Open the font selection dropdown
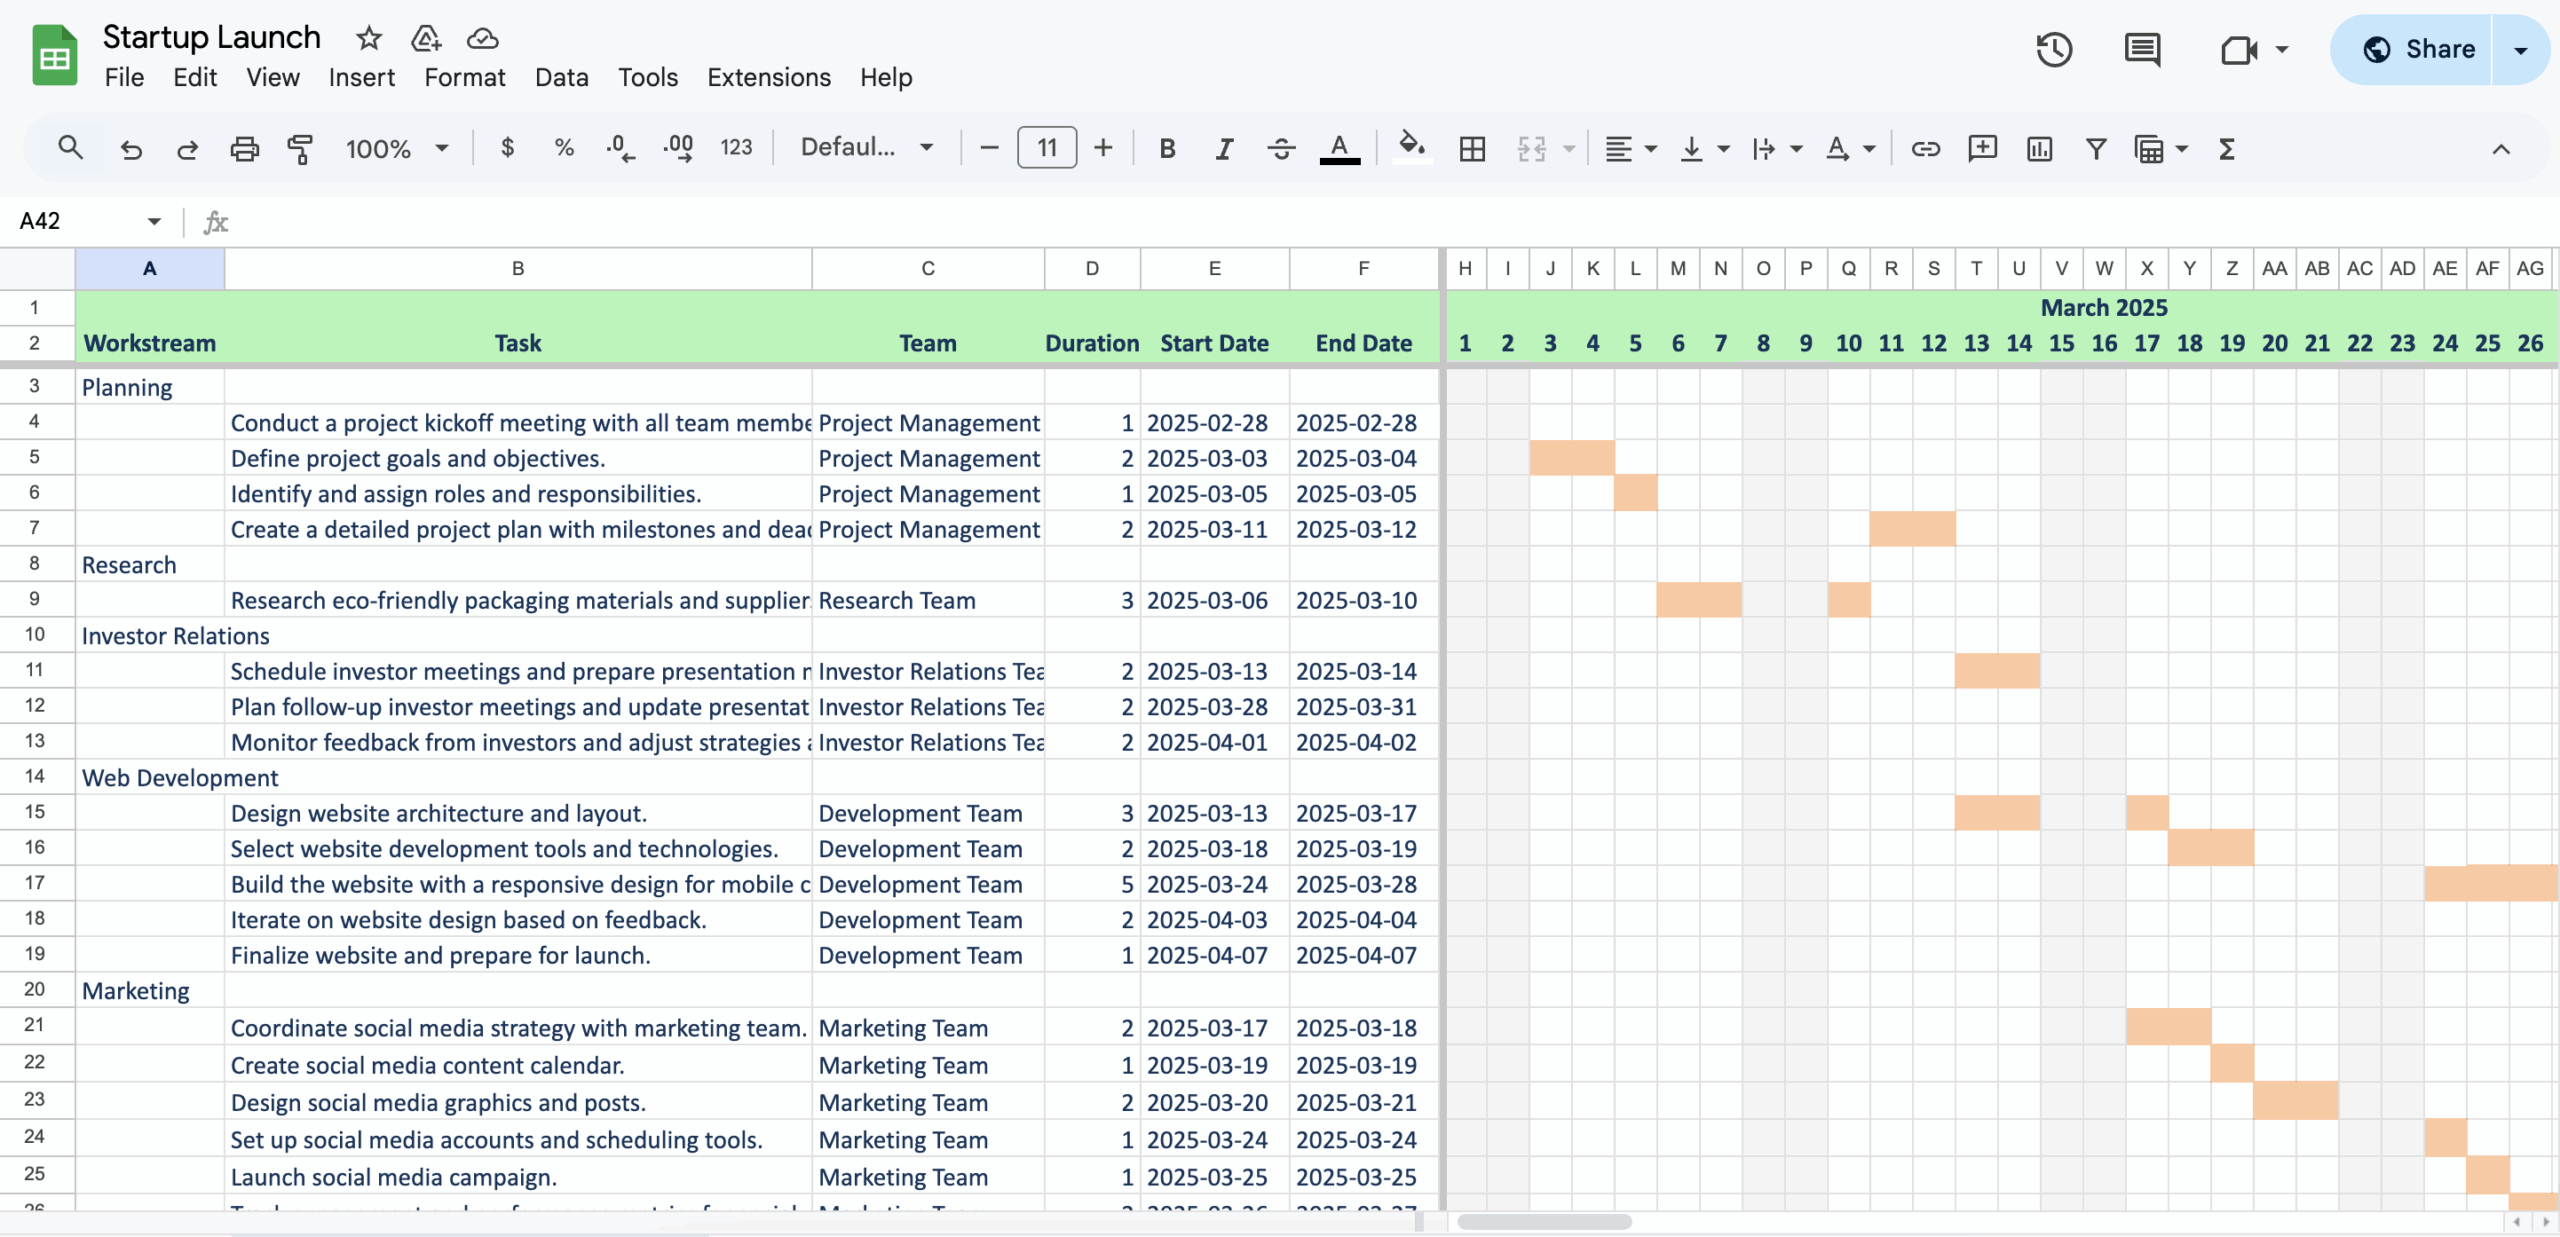 tap(865, 147)
